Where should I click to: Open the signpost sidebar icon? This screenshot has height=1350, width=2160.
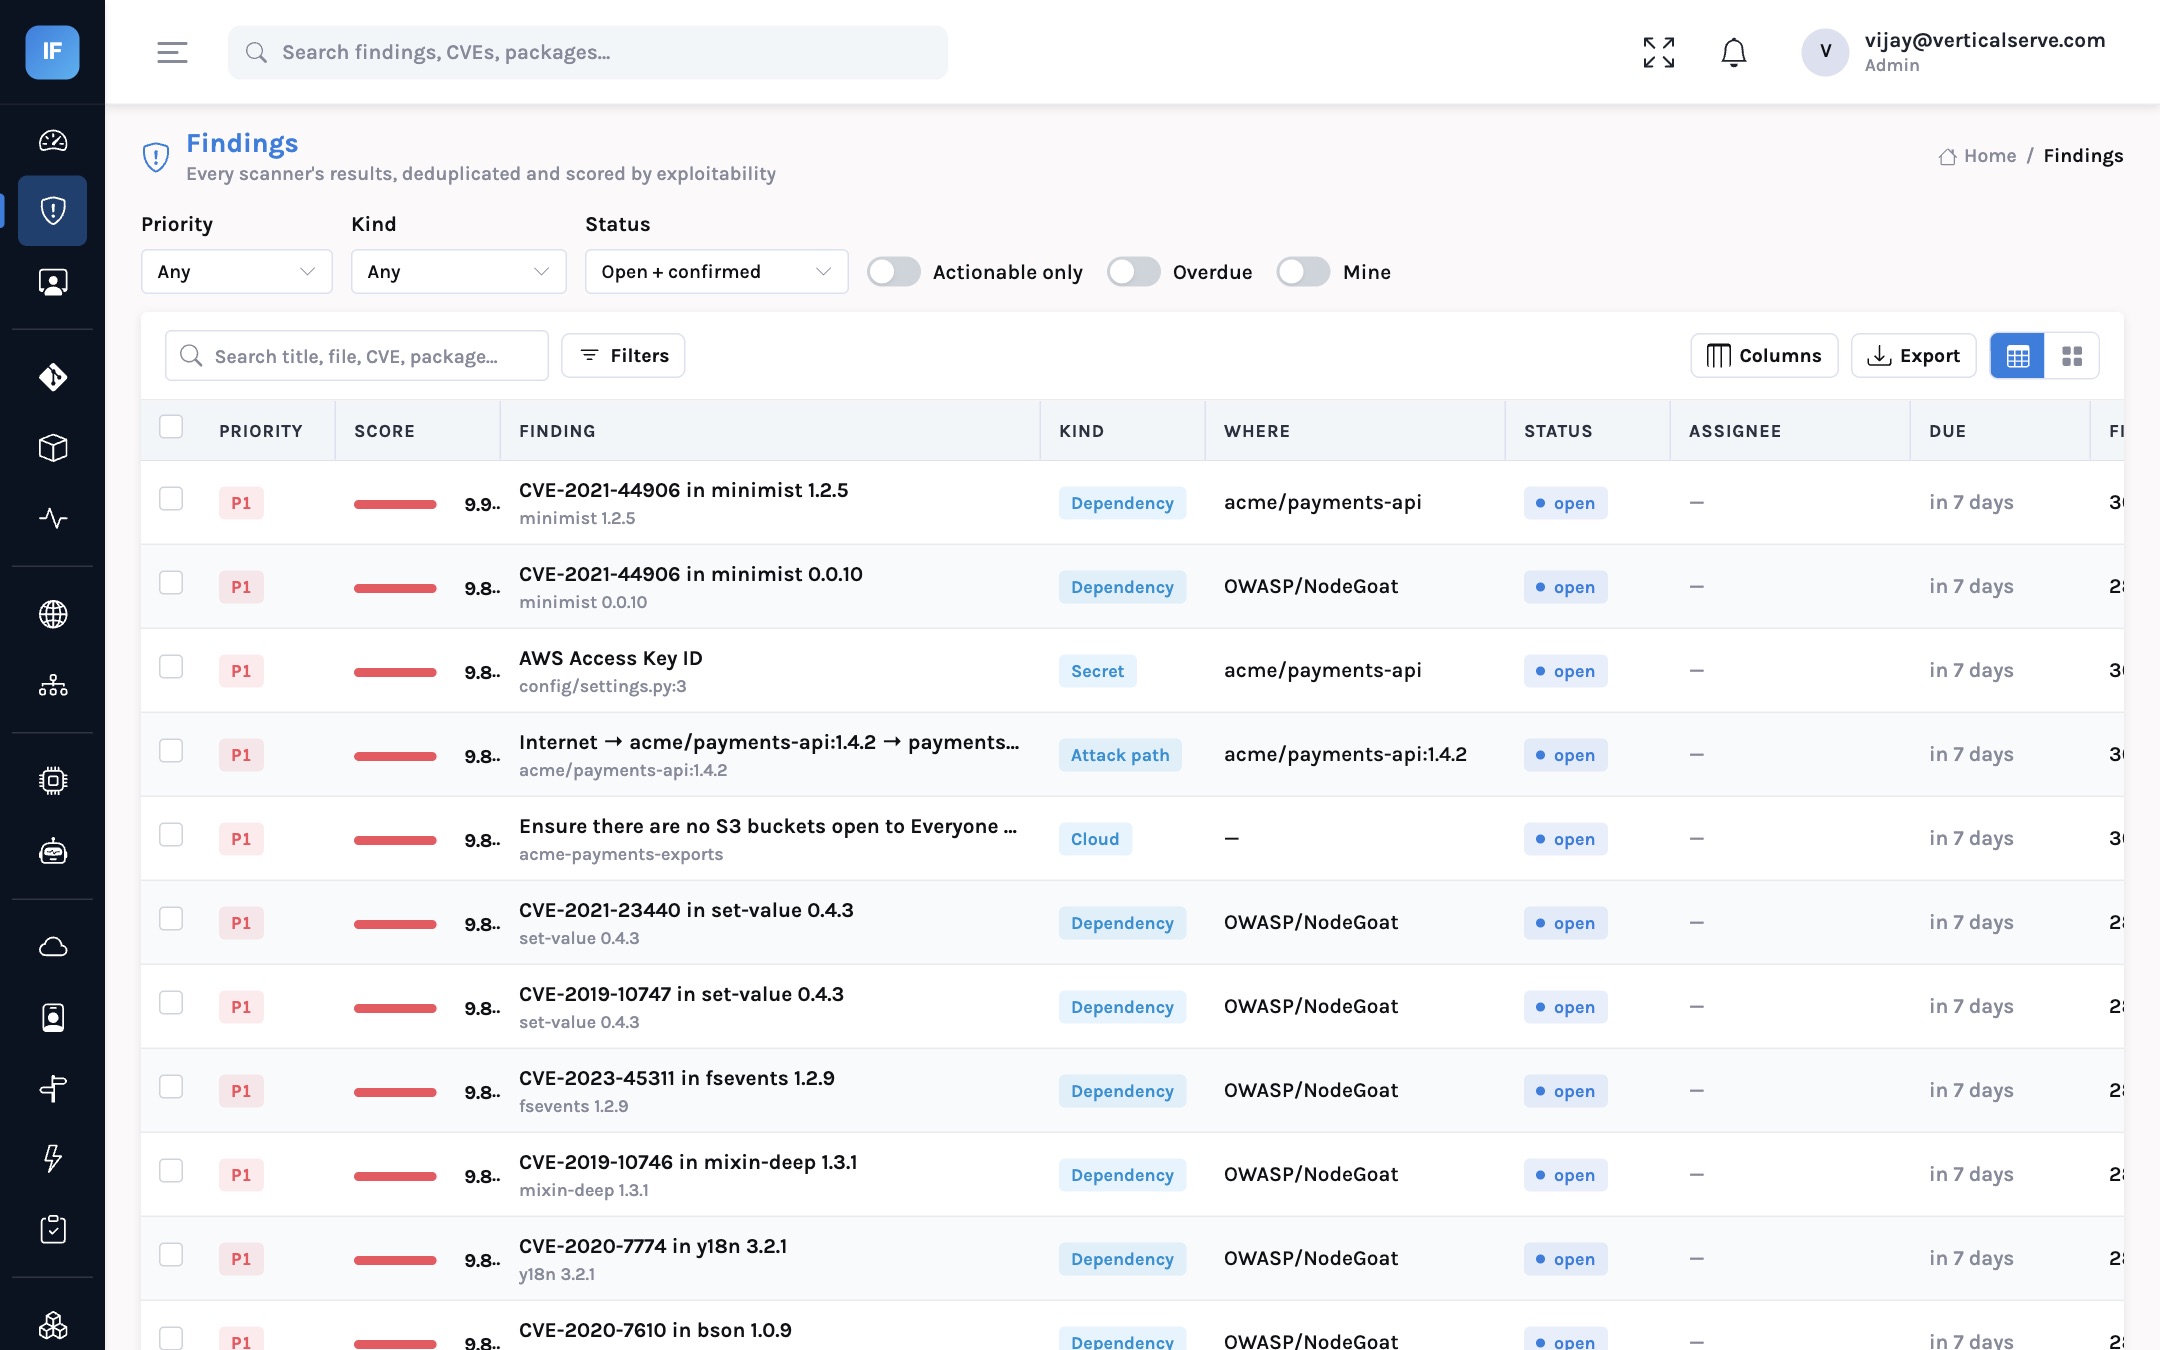(53, 1088)
